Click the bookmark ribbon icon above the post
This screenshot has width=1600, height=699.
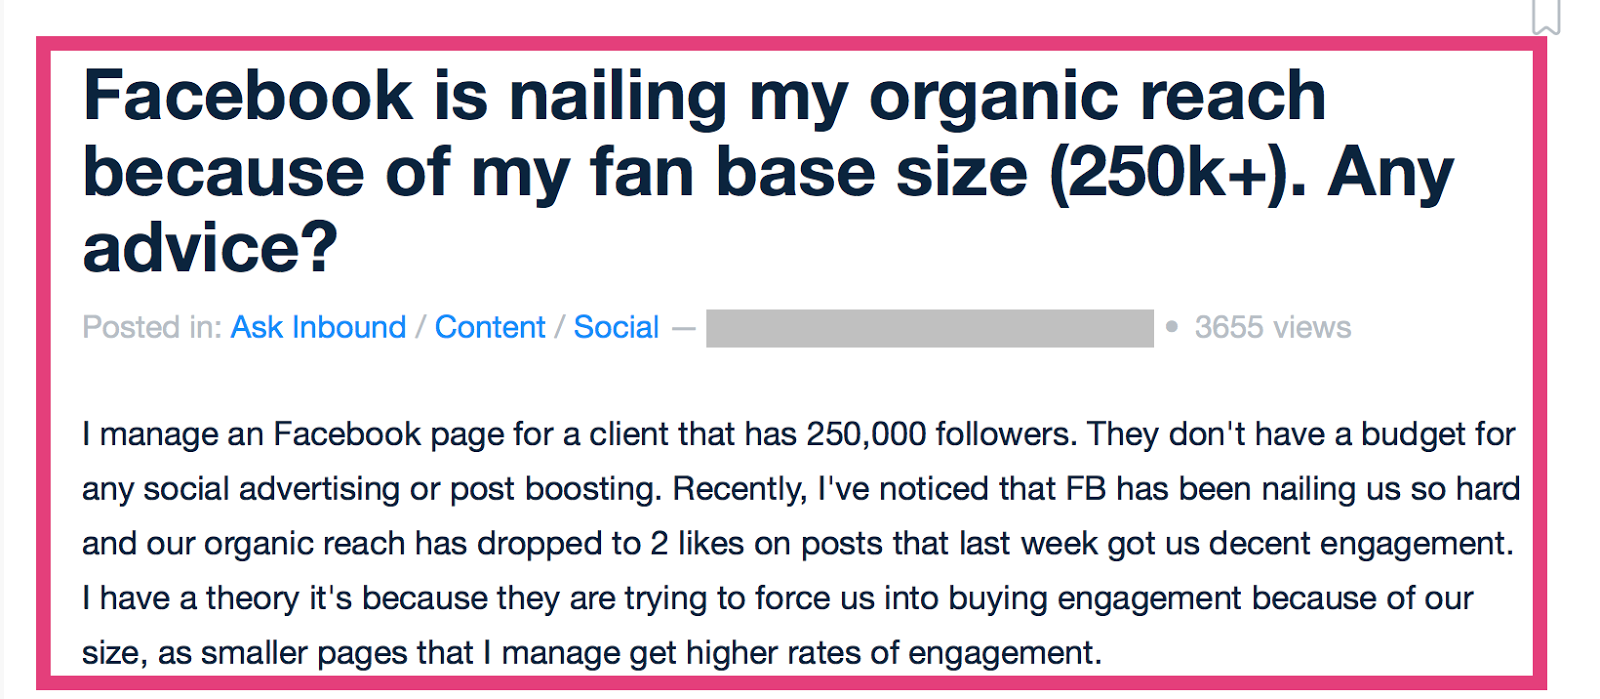tap(1546, 16)
